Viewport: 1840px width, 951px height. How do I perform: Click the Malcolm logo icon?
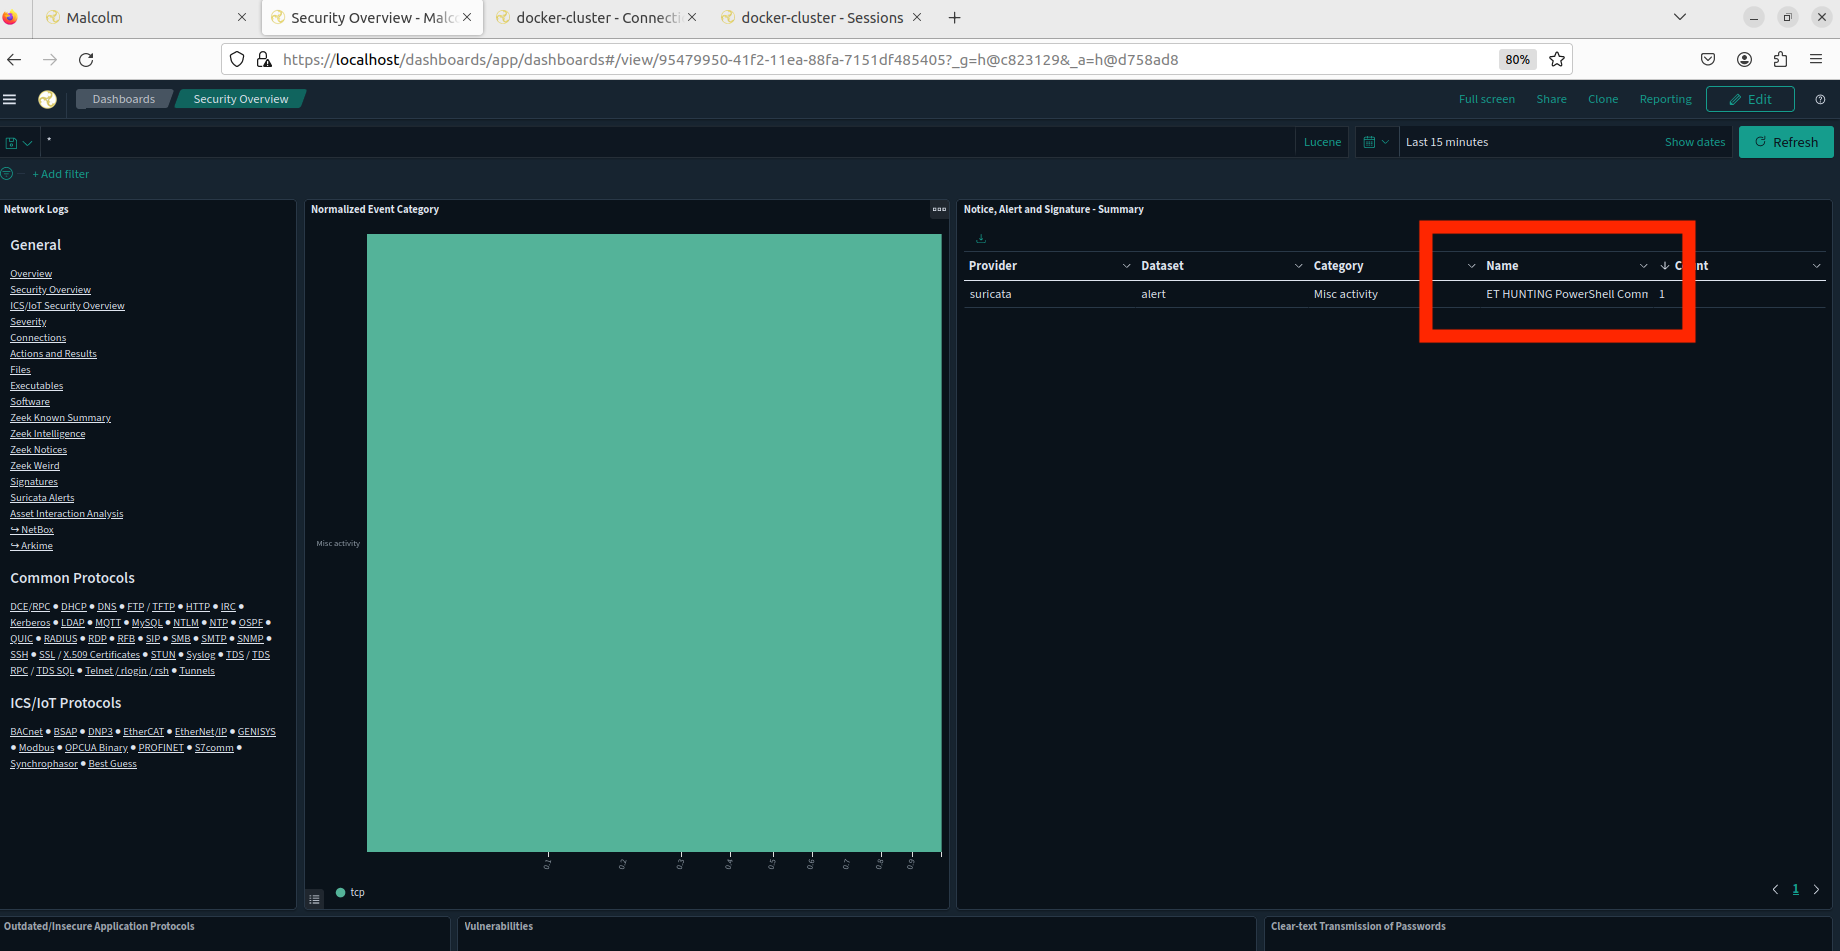(47, 99)
